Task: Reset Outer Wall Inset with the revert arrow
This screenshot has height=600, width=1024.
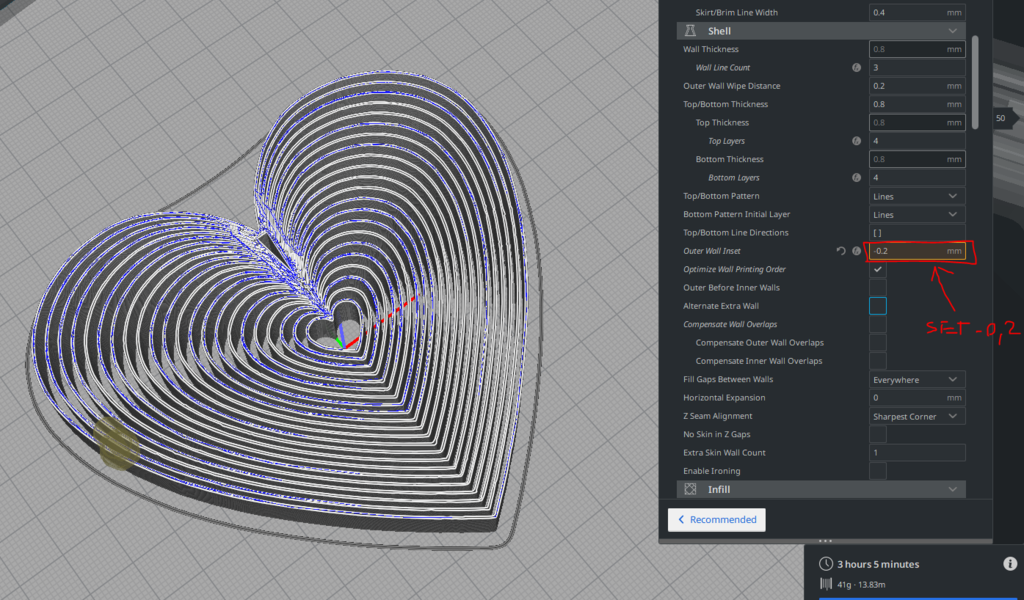Action: point(840,251)
